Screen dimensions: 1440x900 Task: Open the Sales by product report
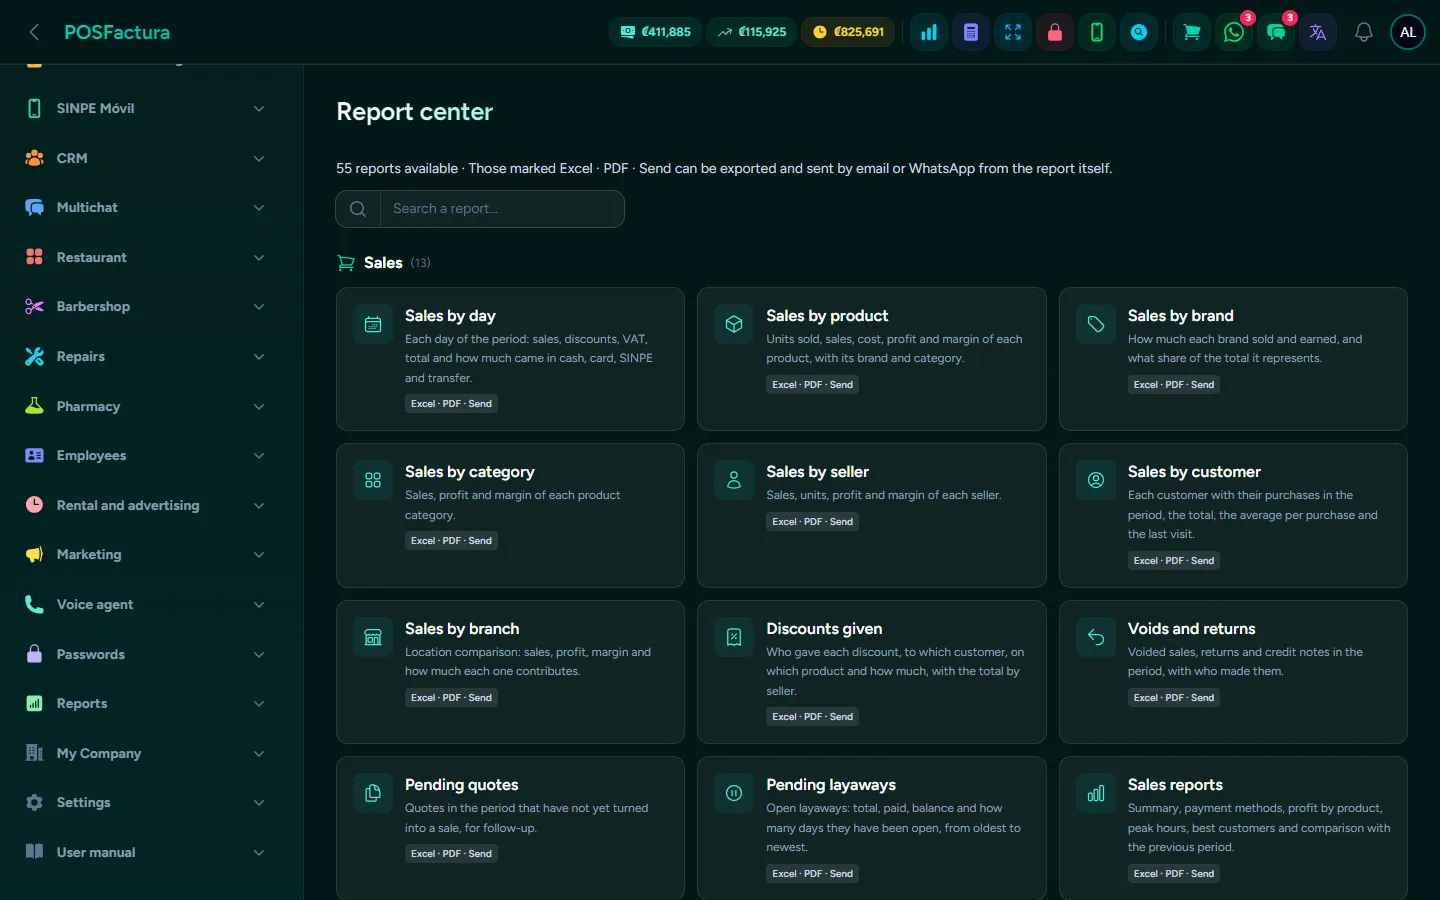click(872, 359)
